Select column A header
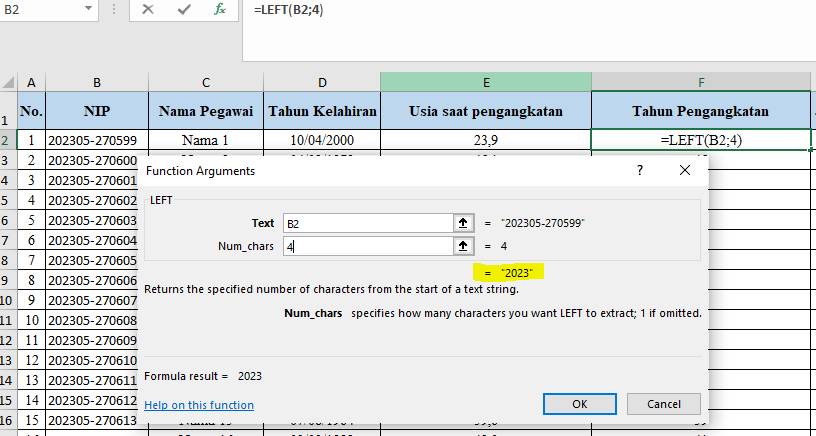The image size is (816, 436). coord(31,82)
